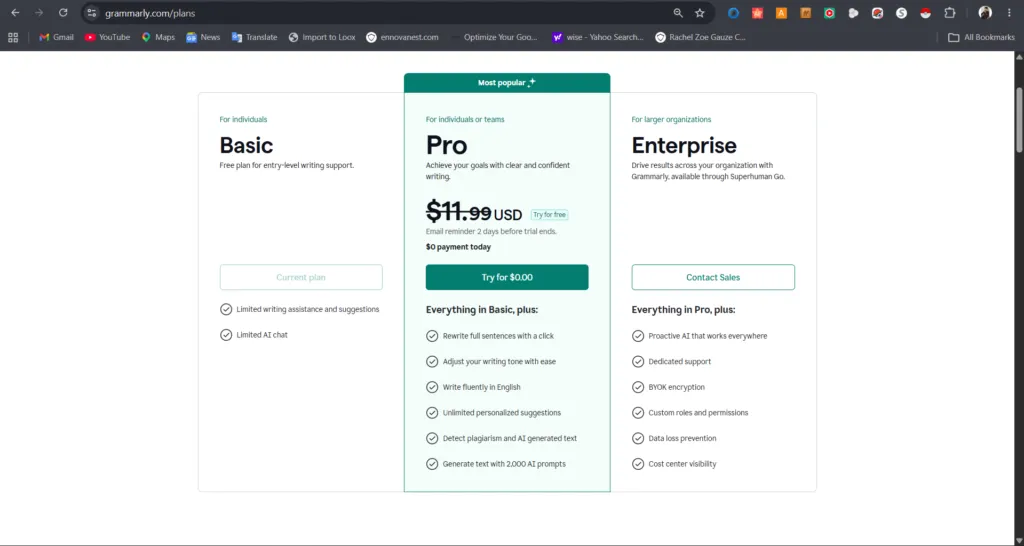Click the orange letter A extension icon

point(781,13)
